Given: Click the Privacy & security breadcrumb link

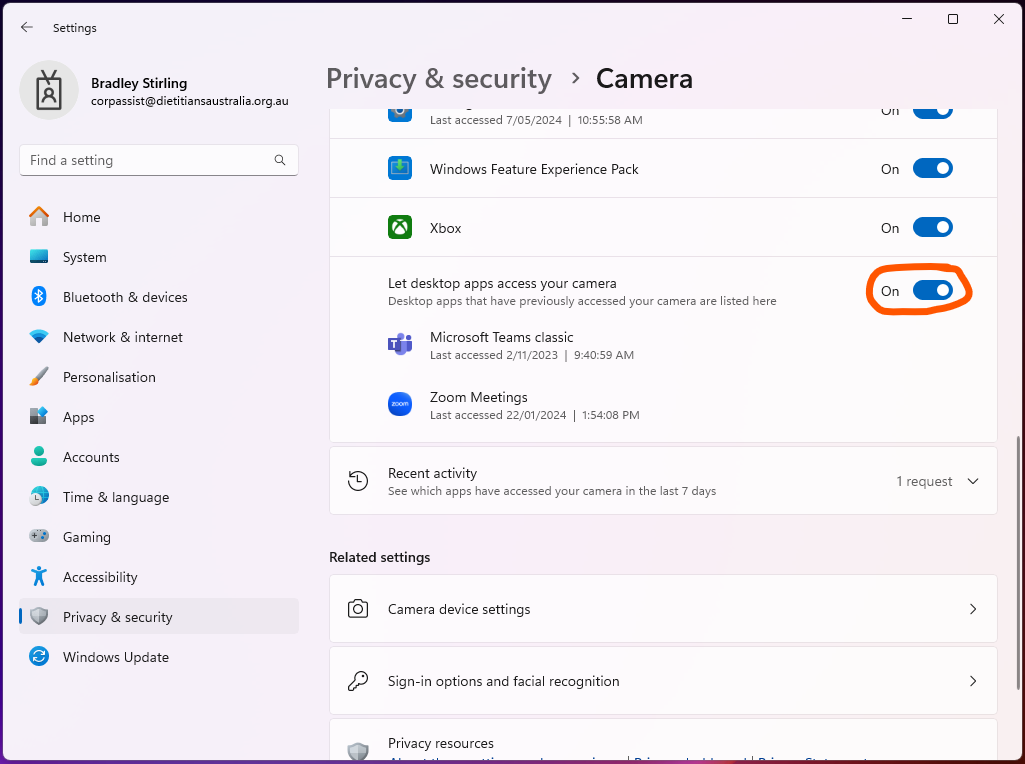Looking at the screenshot, I should point(438,78).
